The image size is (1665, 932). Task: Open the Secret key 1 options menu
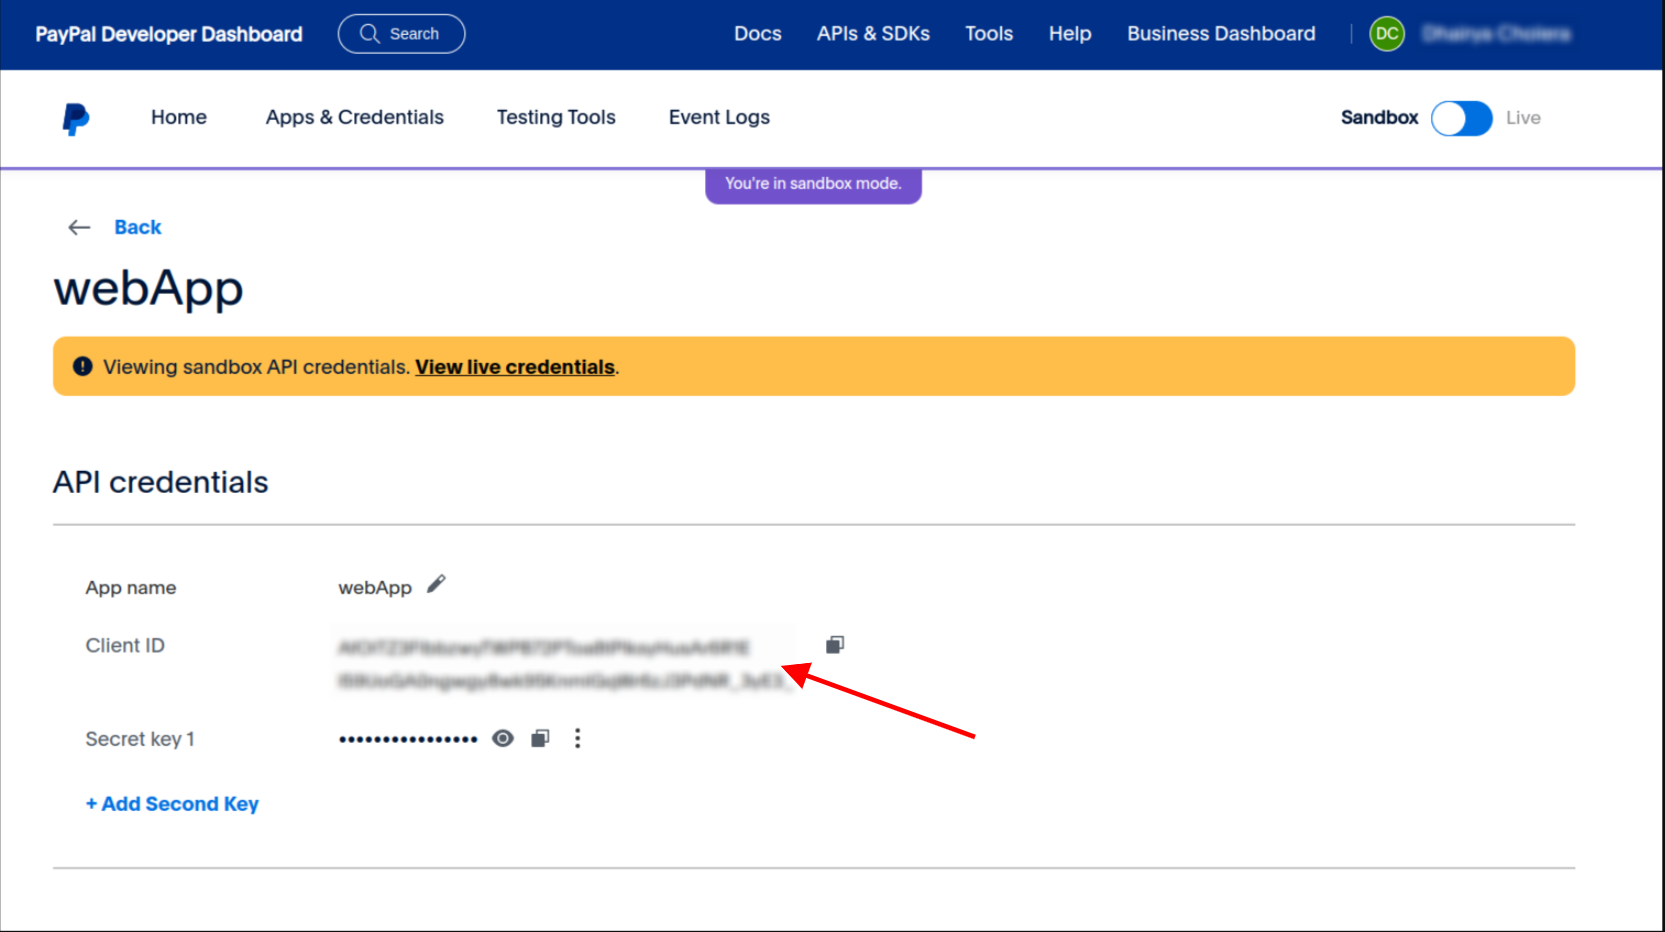click(x=578, y=738)
